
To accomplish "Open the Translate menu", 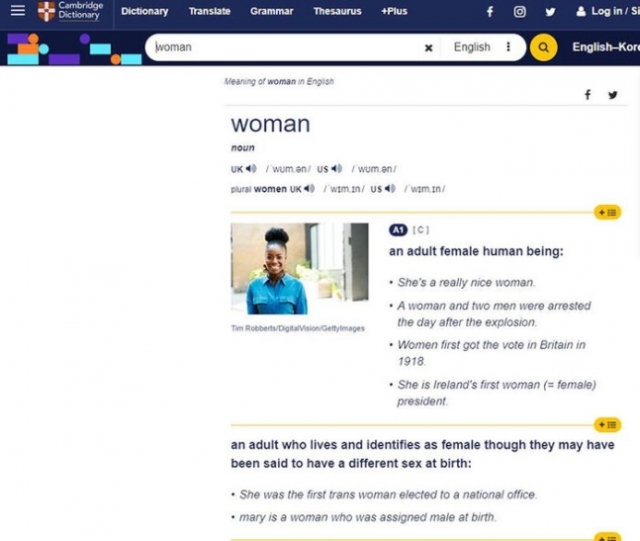I will pyautogui.click(x=209, y=11).
